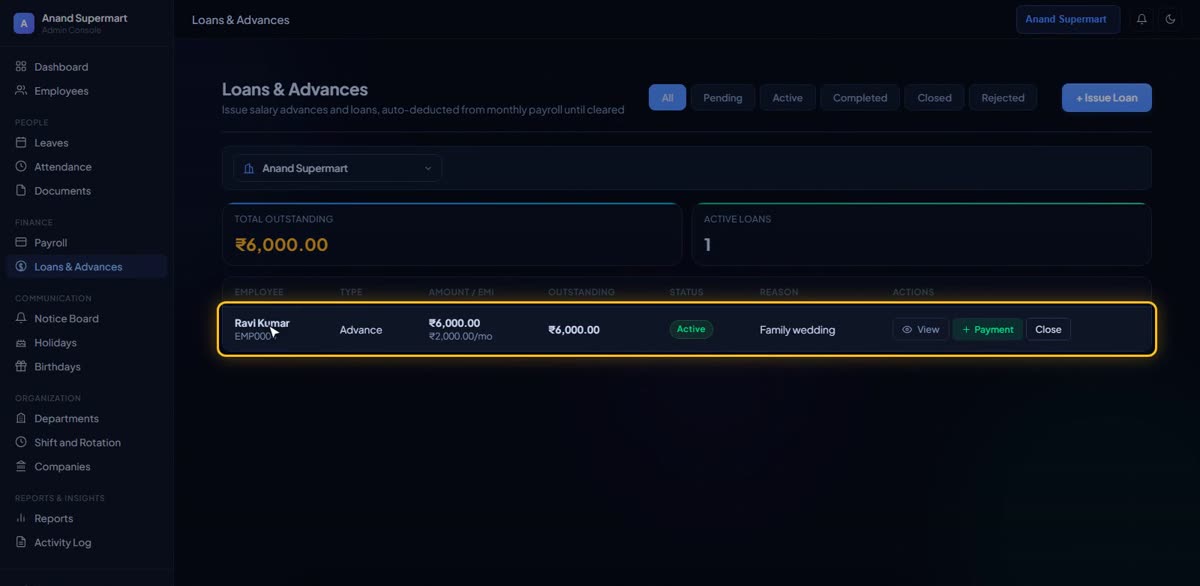
Task: Click the Ravi Kumar employee name
Action: pyautogui.click(x=262, y=323)
